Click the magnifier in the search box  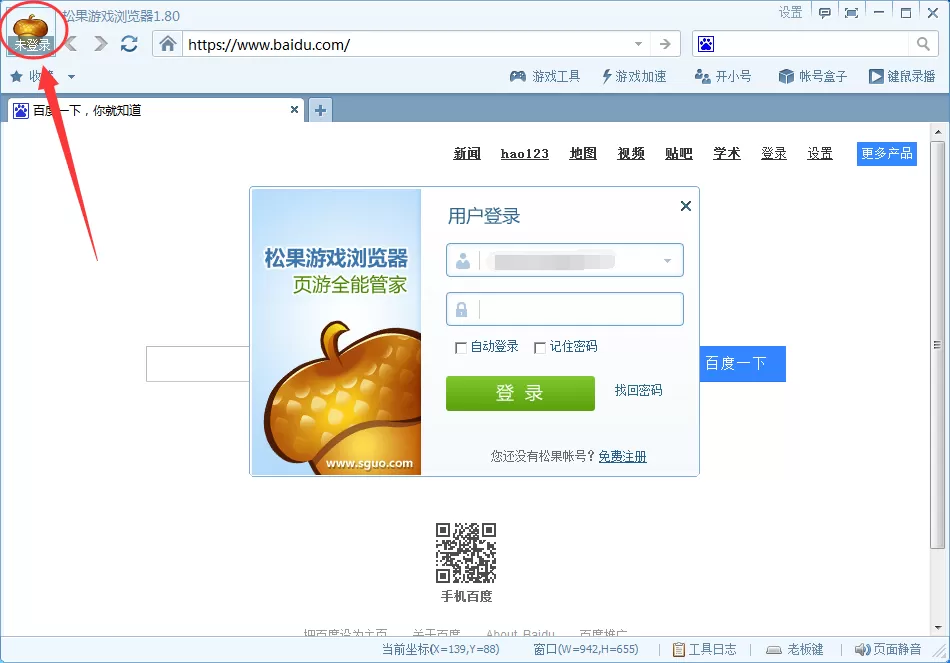[x=923, y=44]
